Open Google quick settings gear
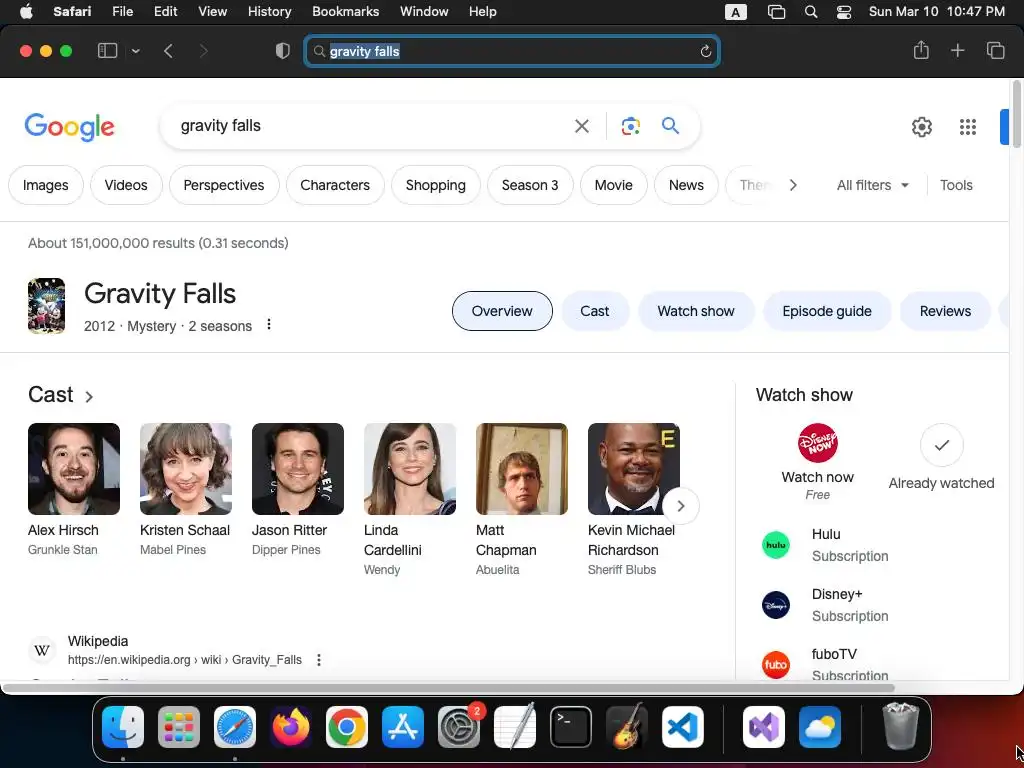1024x768 pixels. 921,127
